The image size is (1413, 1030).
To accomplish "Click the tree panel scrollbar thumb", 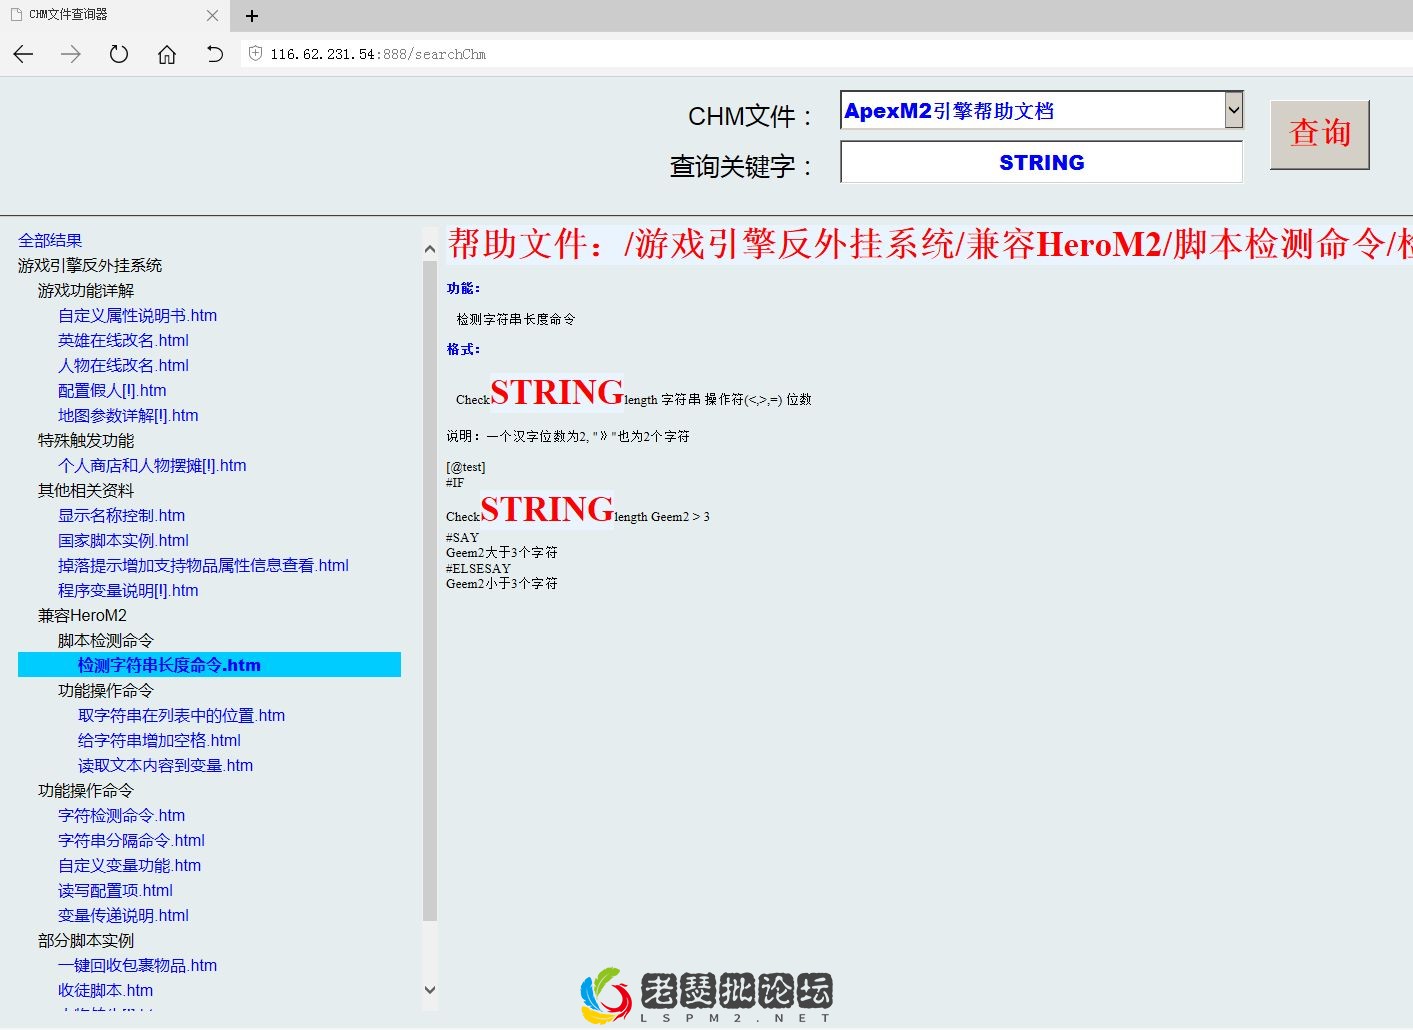I will (430, 590).
